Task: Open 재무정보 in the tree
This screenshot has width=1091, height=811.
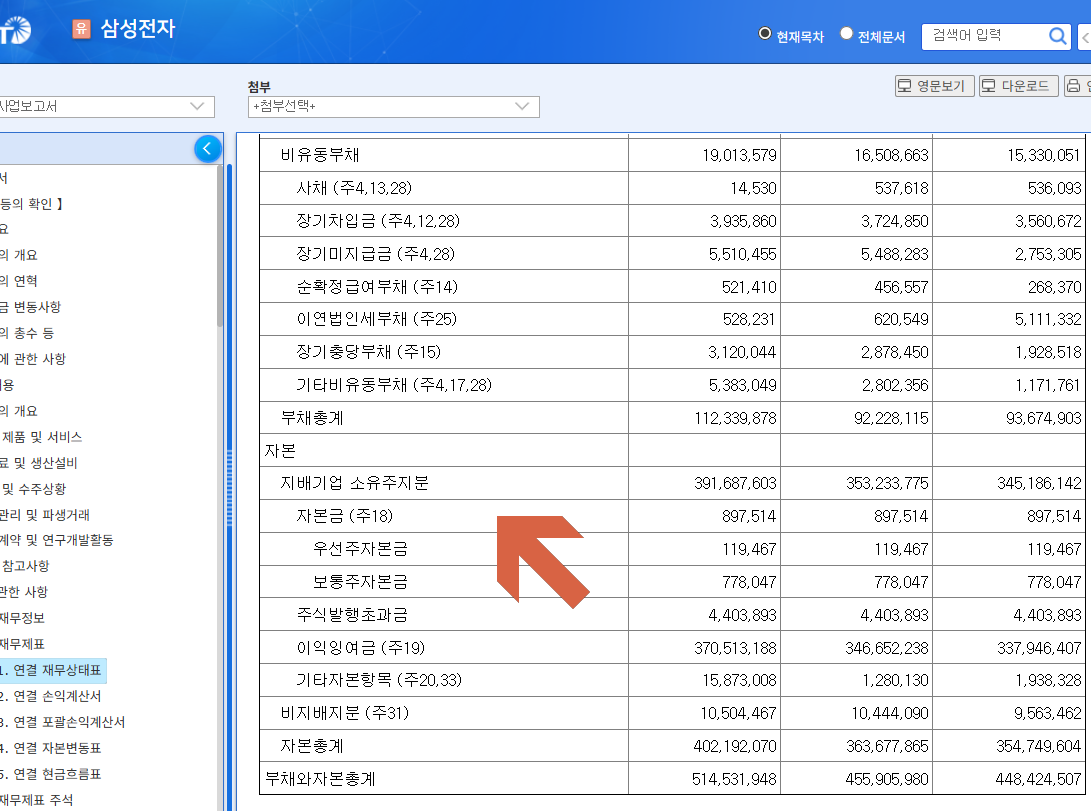Action: point(22,618)
